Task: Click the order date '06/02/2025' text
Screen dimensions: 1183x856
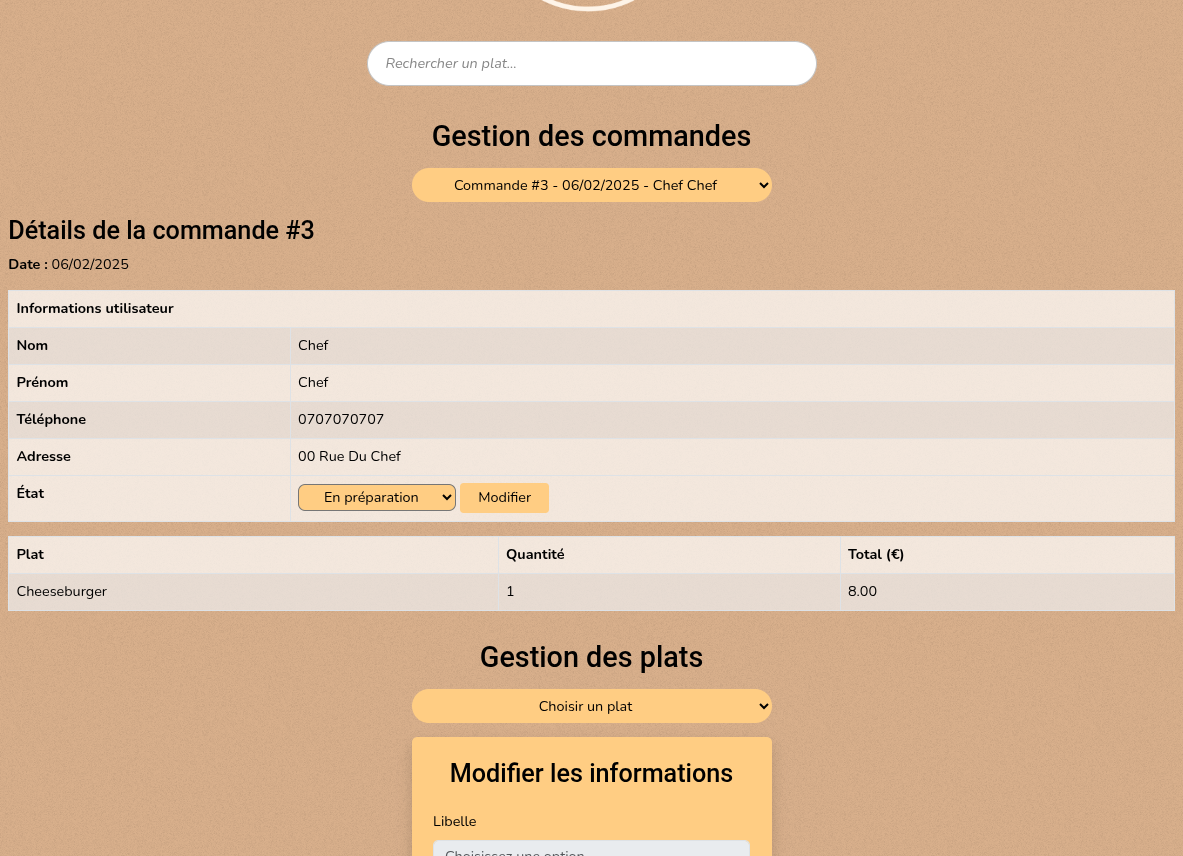Action: pos(90,265)
